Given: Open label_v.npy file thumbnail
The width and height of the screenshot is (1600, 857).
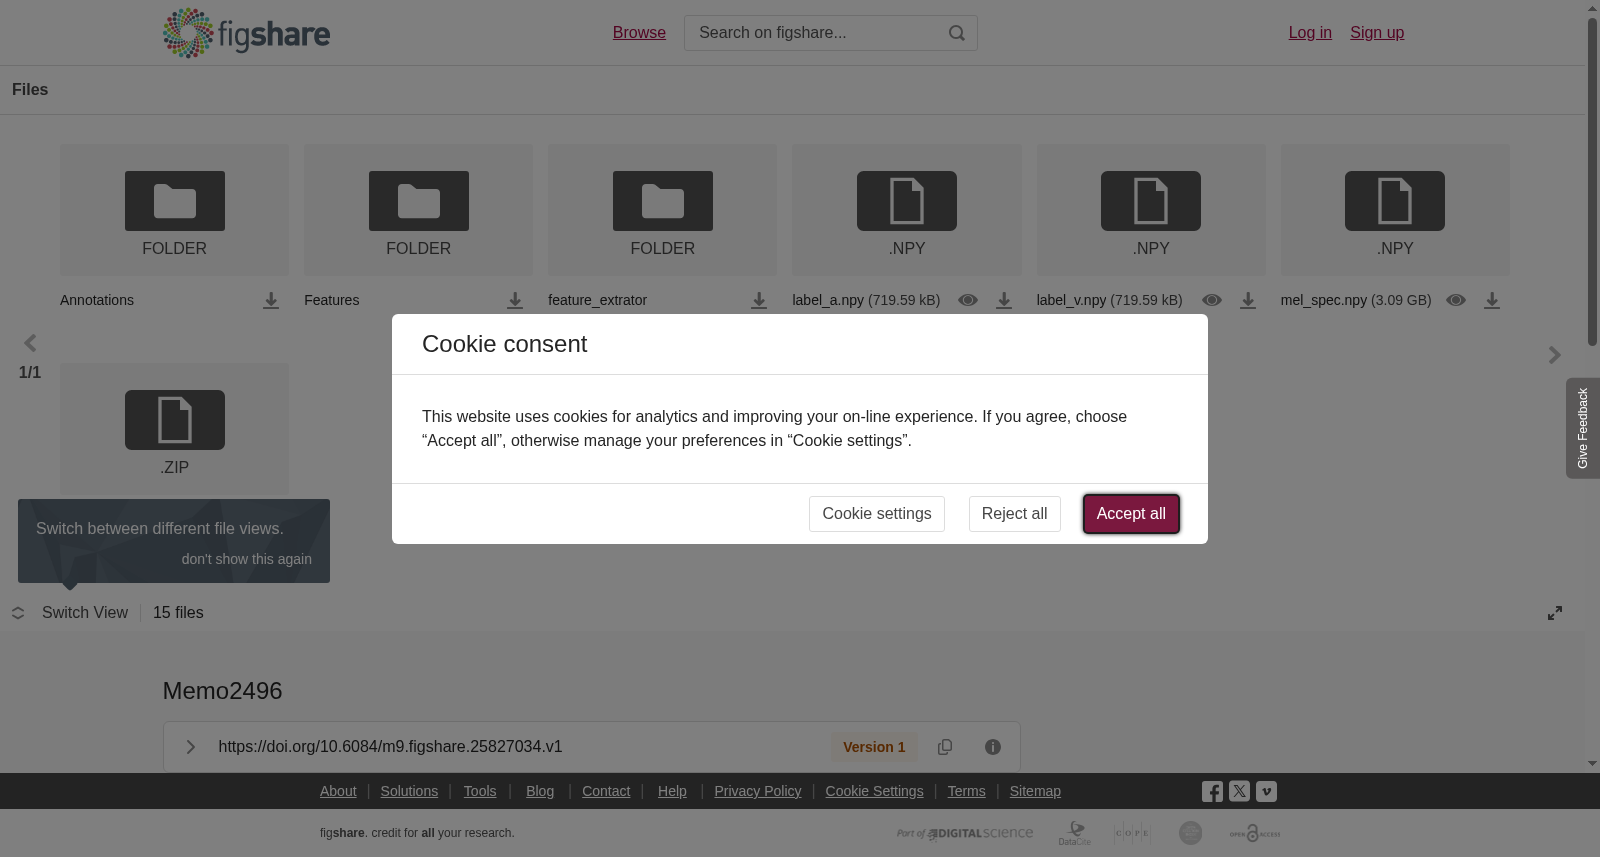Looking at the screenshot, I should coord(1151,210).
